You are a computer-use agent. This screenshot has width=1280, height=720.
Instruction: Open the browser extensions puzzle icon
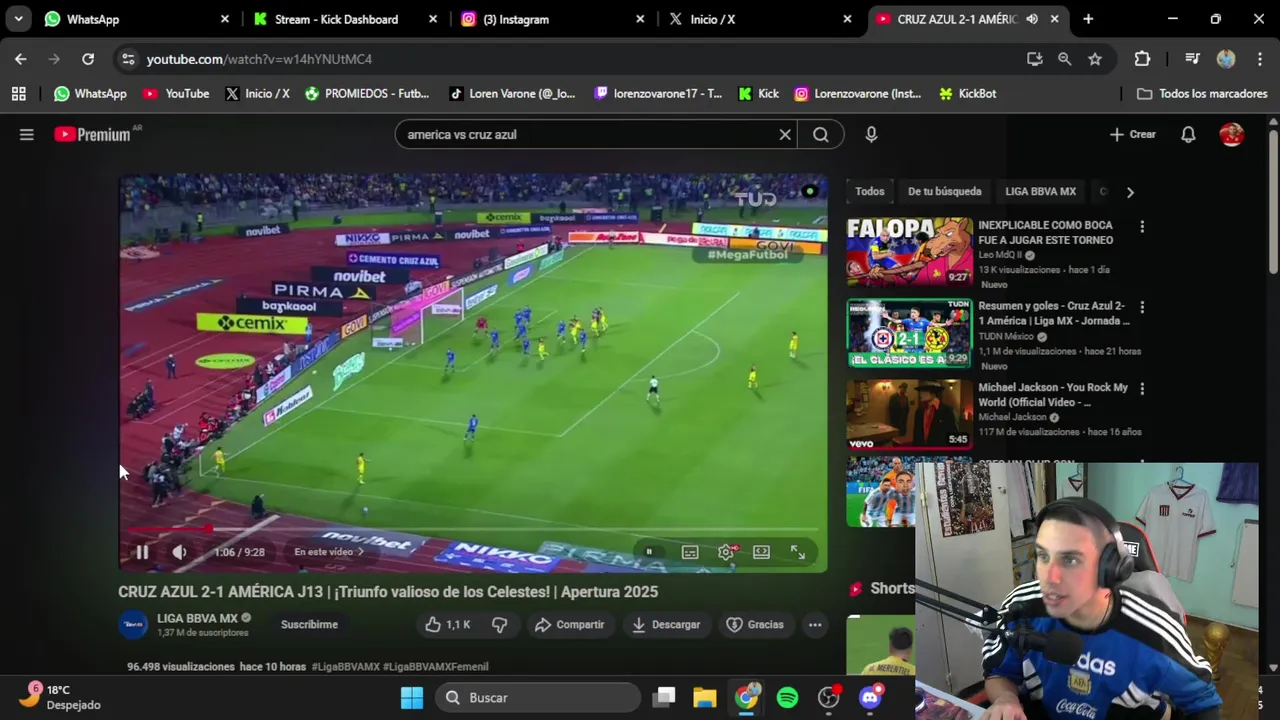tap(1142, 59)
